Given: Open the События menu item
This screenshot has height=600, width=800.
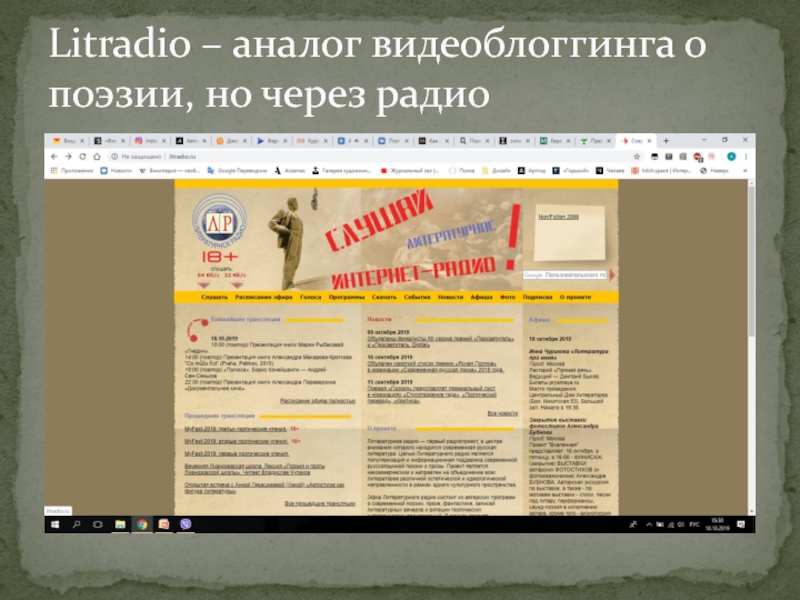Looking at the screenshot, I should tap(417, 297).
